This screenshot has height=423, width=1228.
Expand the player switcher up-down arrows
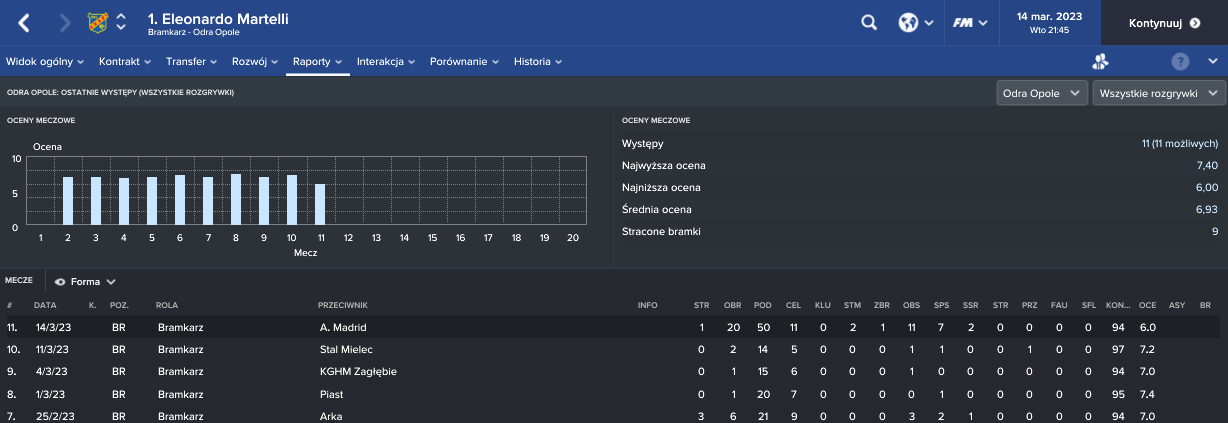tap(122, 22)
